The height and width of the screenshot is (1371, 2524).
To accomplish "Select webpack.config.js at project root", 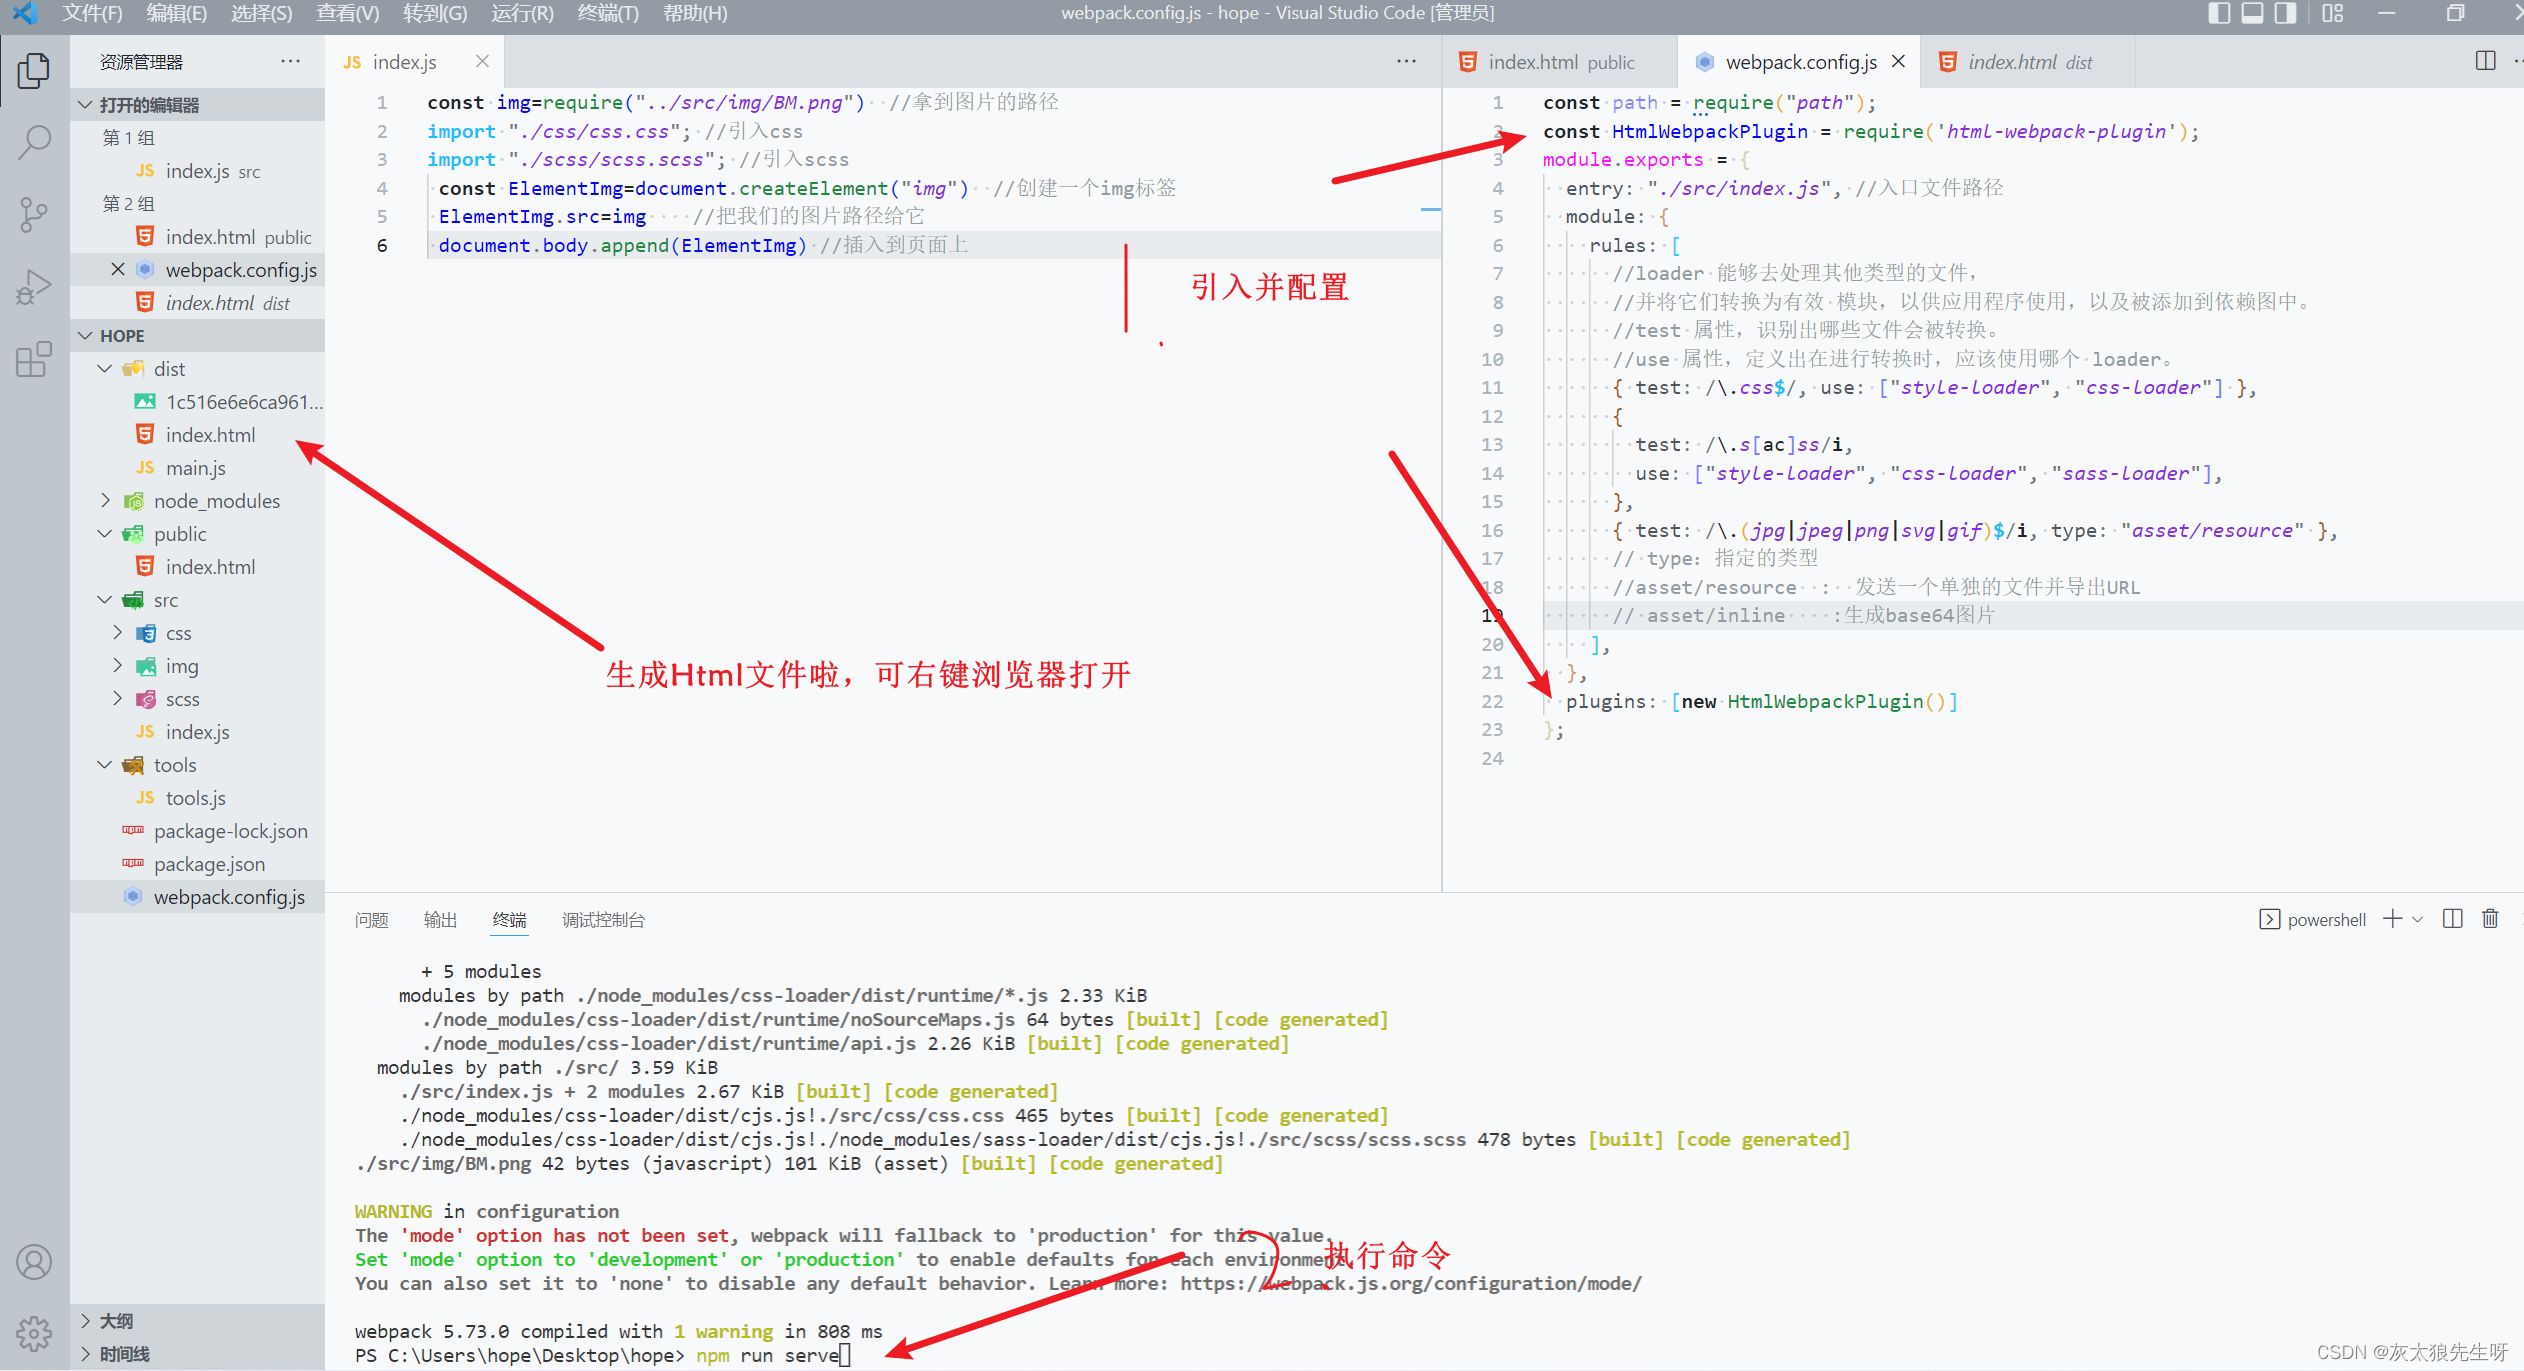I will click(197, 897).
